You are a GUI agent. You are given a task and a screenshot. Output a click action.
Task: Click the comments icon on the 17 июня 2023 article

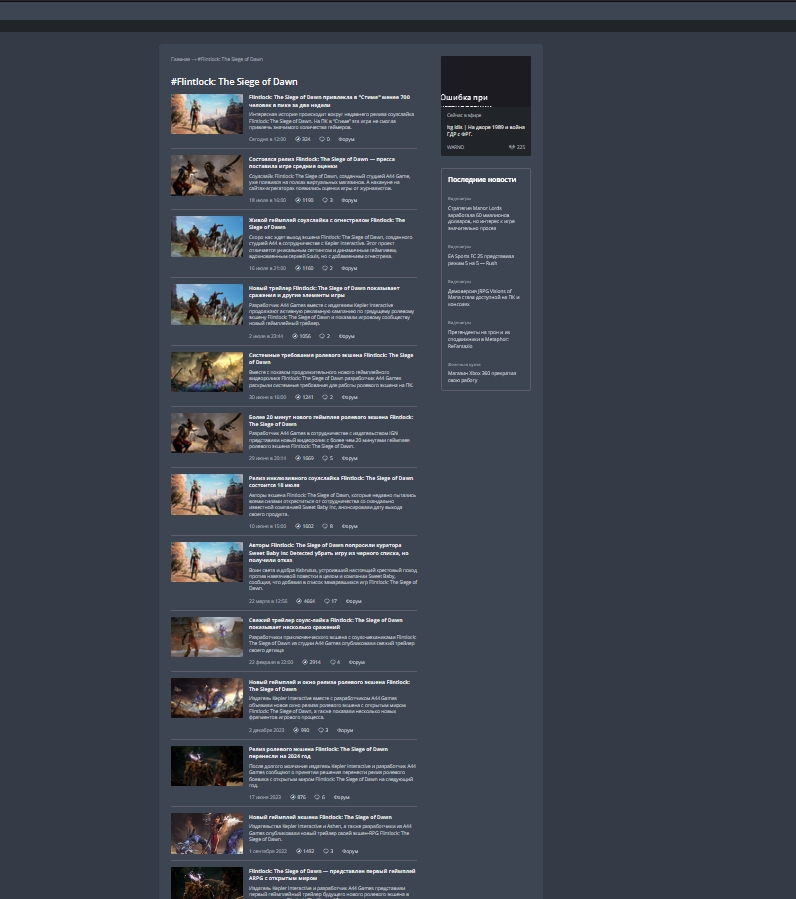click(317, 797)
